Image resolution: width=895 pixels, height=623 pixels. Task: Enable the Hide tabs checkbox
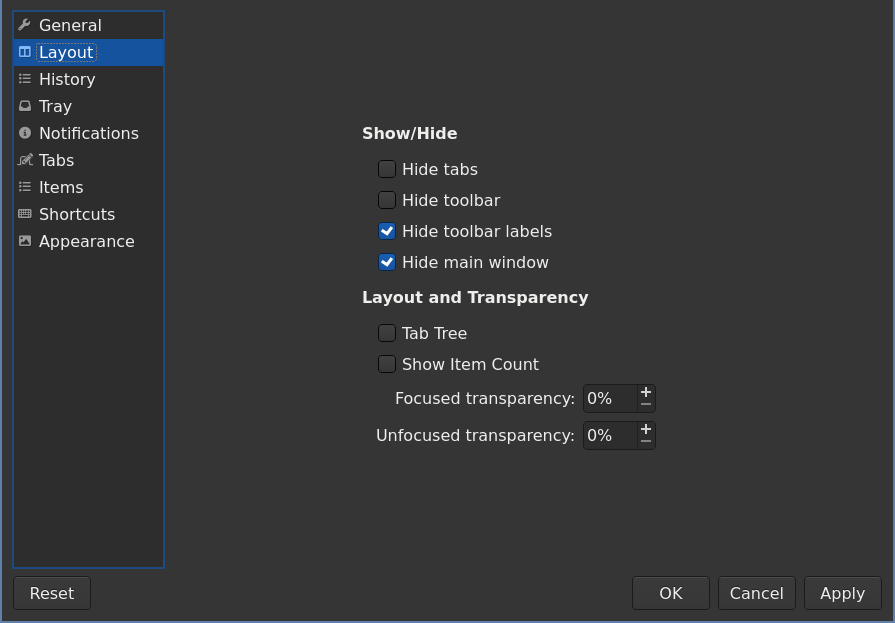[387, 169]
